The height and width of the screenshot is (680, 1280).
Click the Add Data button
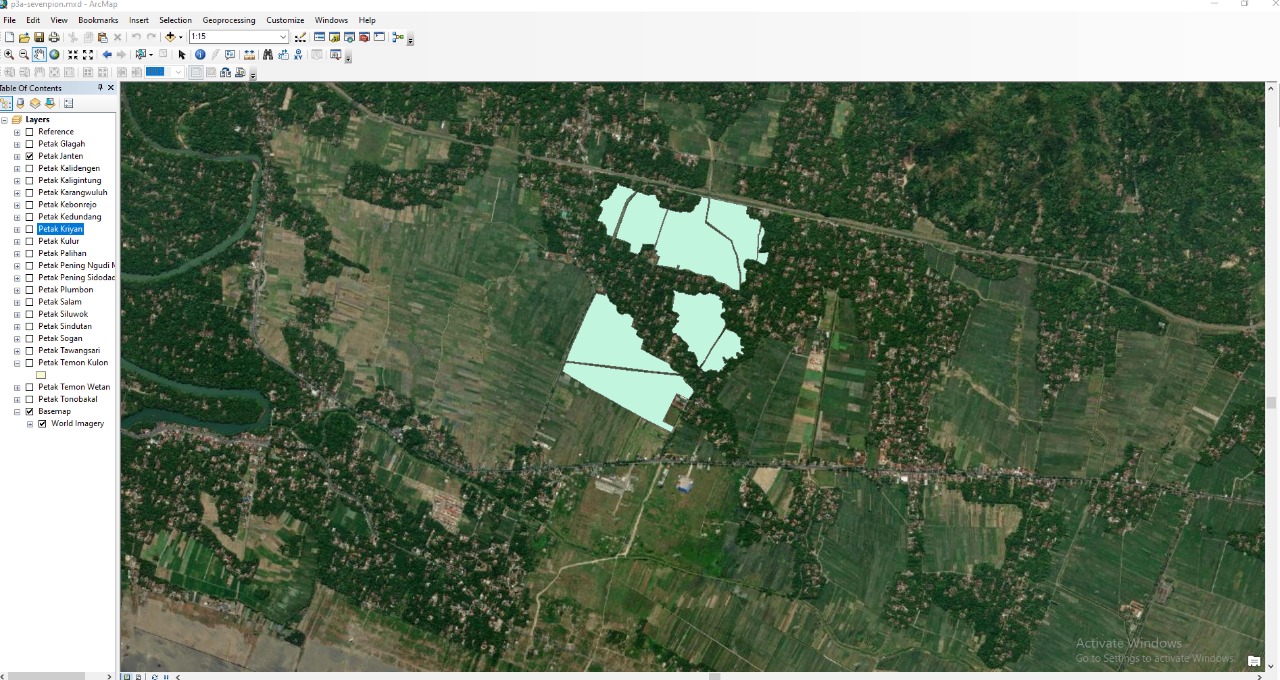tap(169, 37)
